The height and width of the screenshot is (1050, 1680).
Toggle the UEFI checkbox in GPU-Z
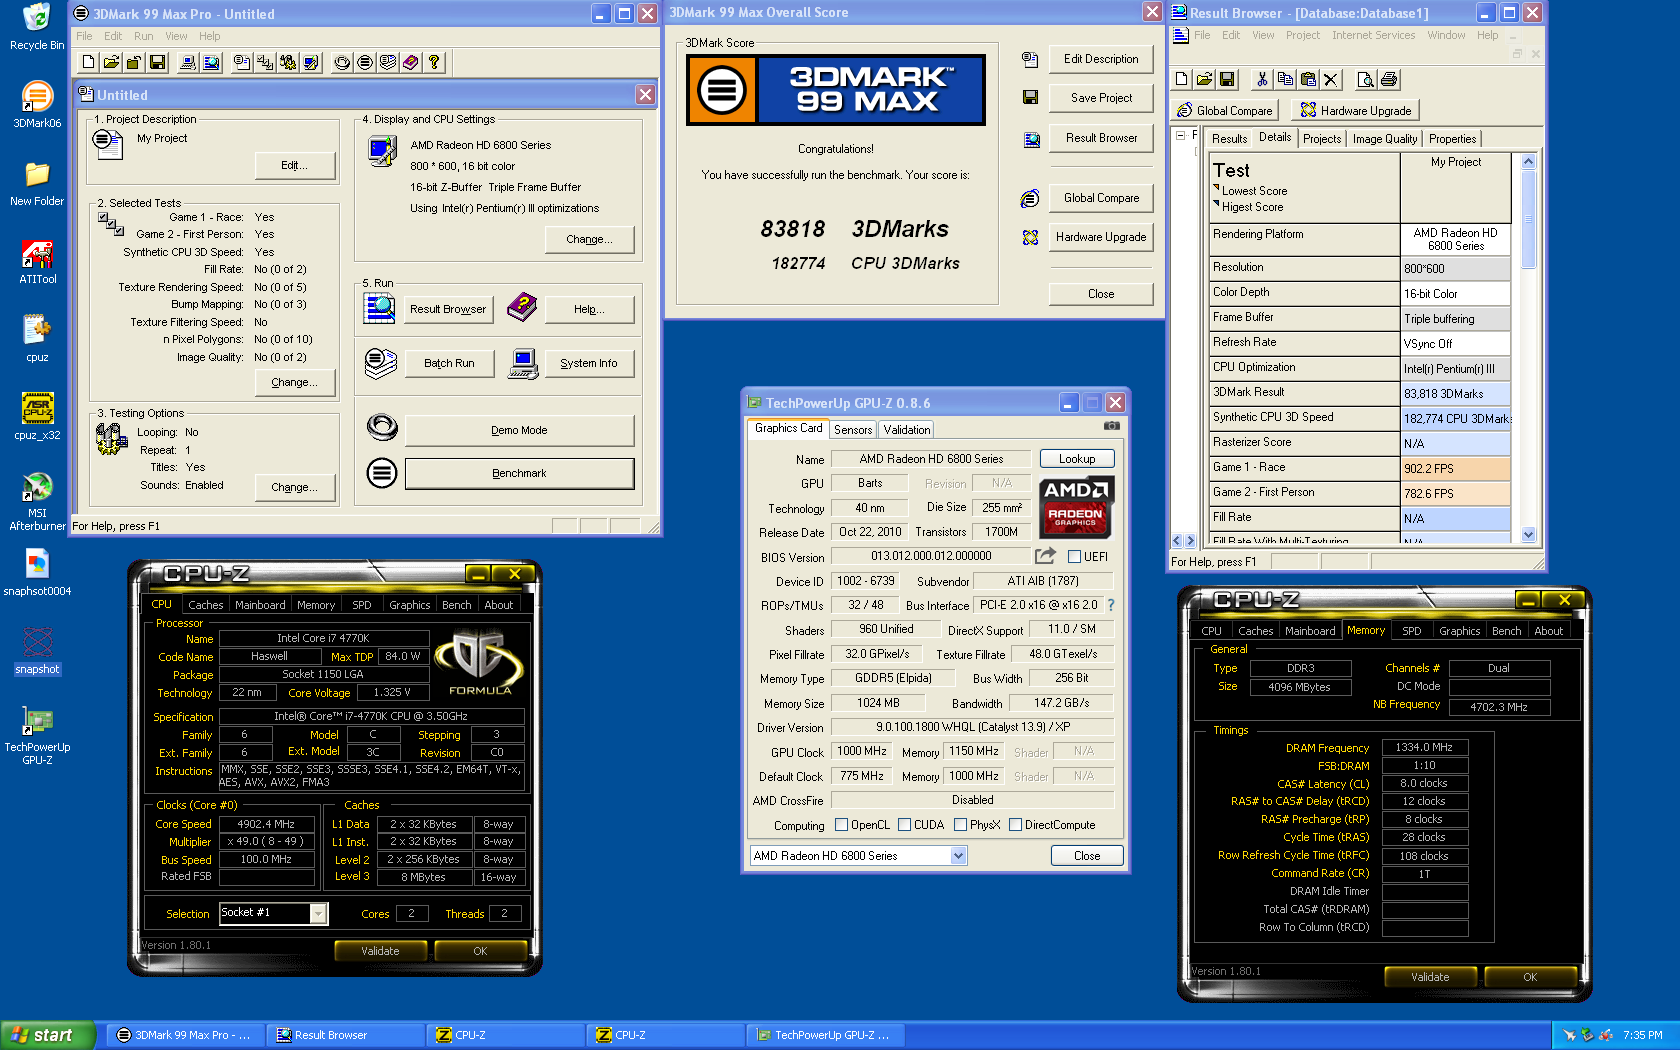[1075, 557]
